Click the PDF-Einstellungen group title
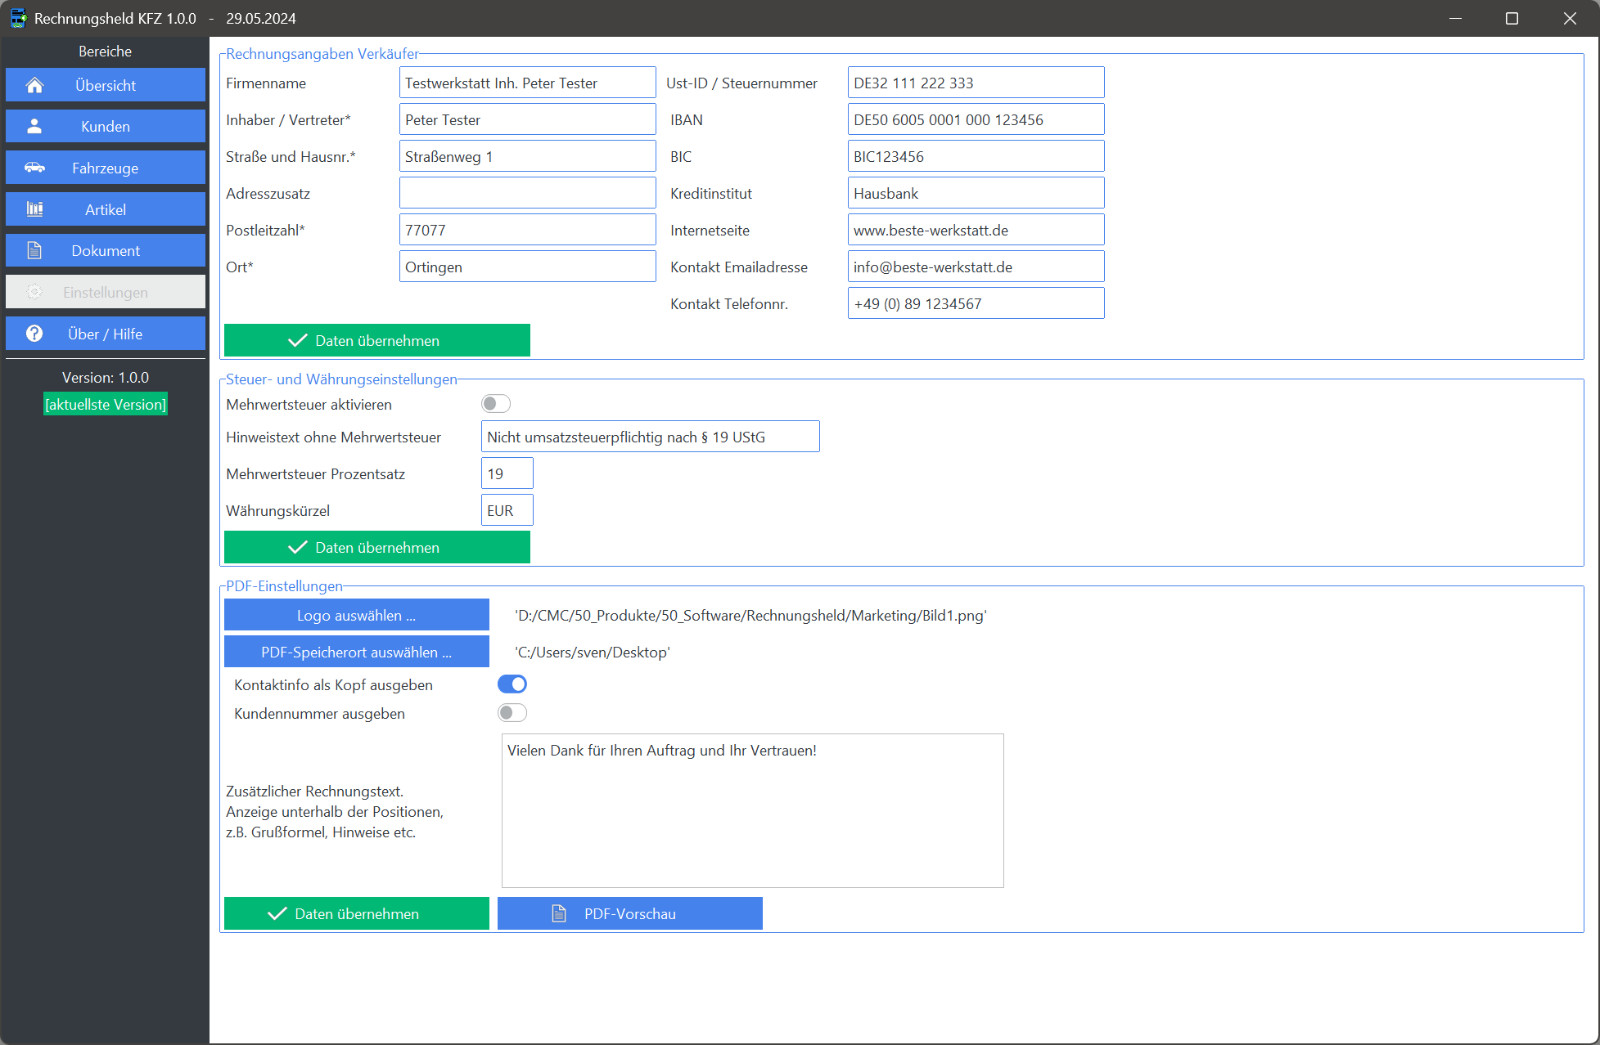 284,586
